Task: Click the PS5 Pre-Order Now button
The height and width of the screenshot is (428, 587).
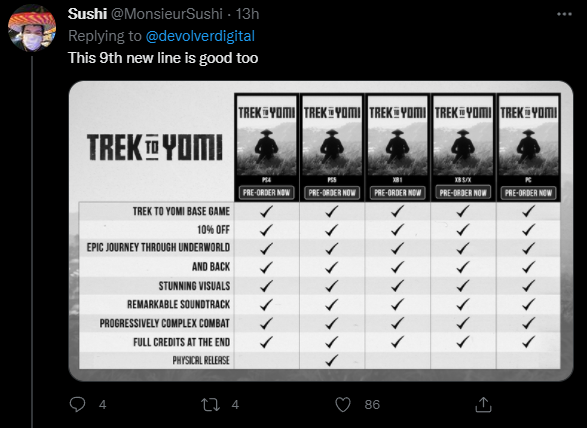Action: tap(332, 193)
